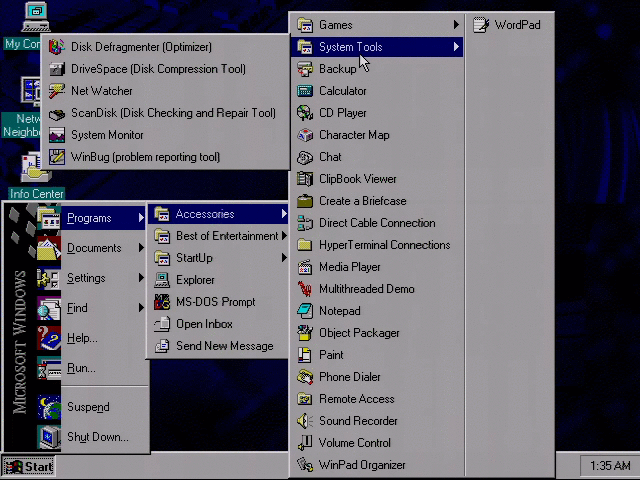Click the Multithreaded Demo icon

305,289
